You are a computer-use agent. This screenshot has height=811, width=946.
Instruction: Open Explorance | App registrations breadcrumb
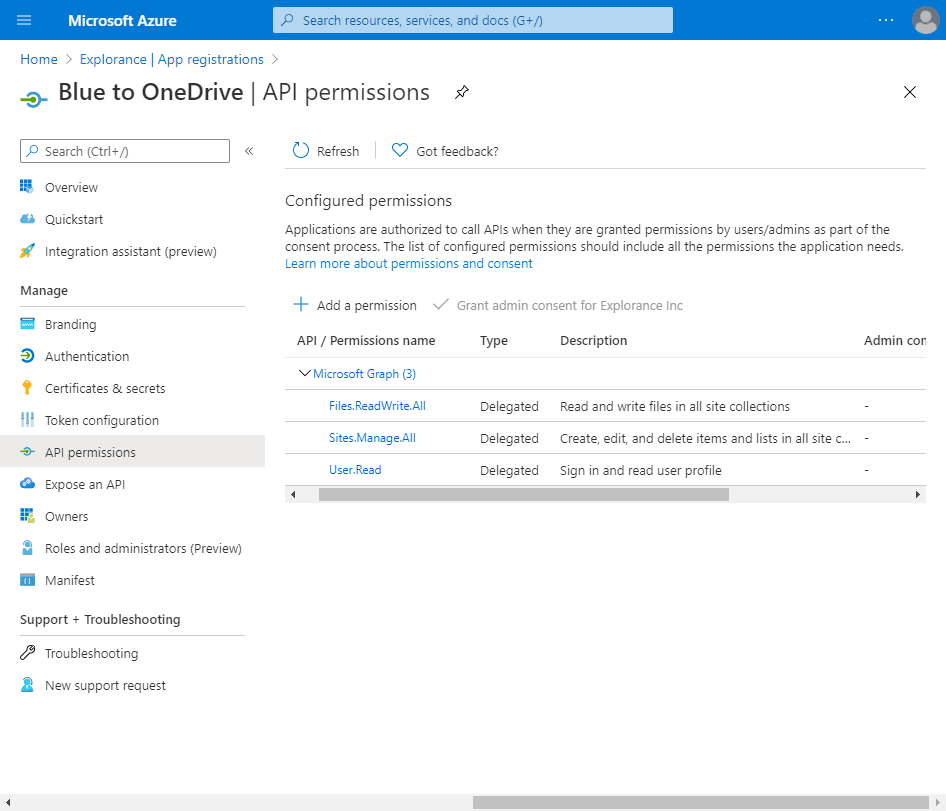point(171,59)
